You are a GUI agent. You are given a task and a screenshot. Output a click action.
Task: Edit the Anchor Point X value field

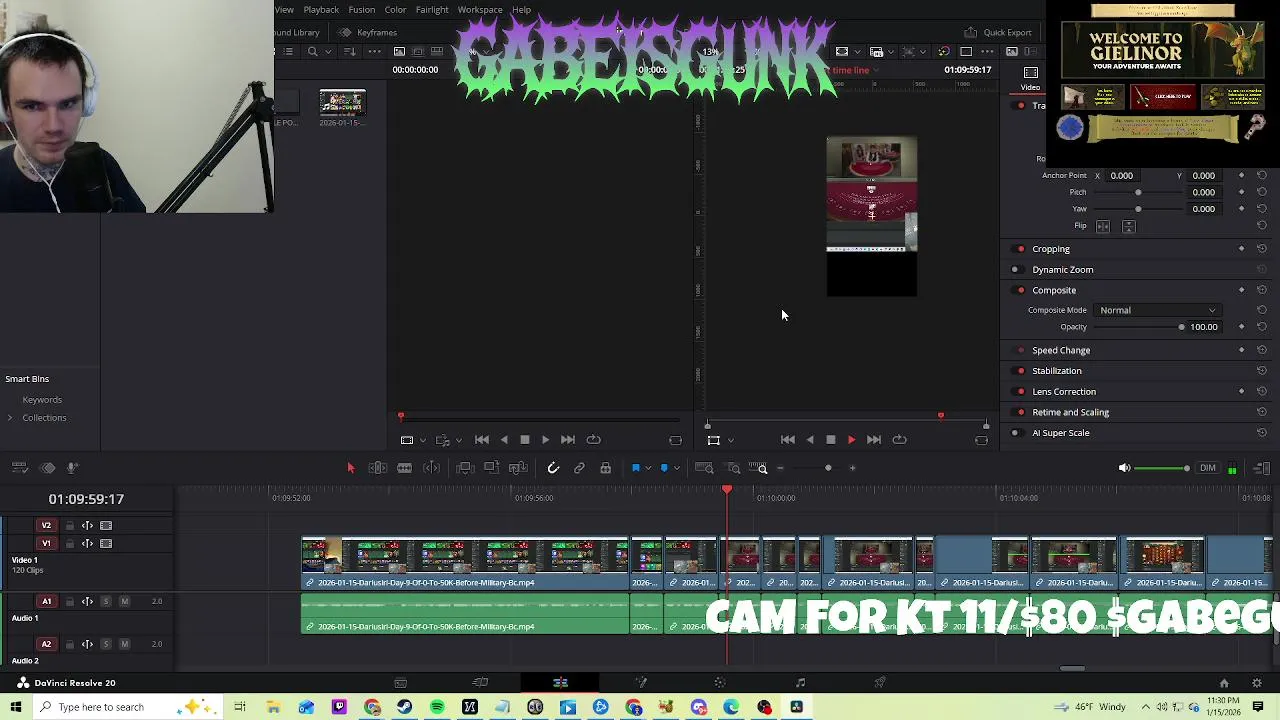click(x=1122, y=176)
